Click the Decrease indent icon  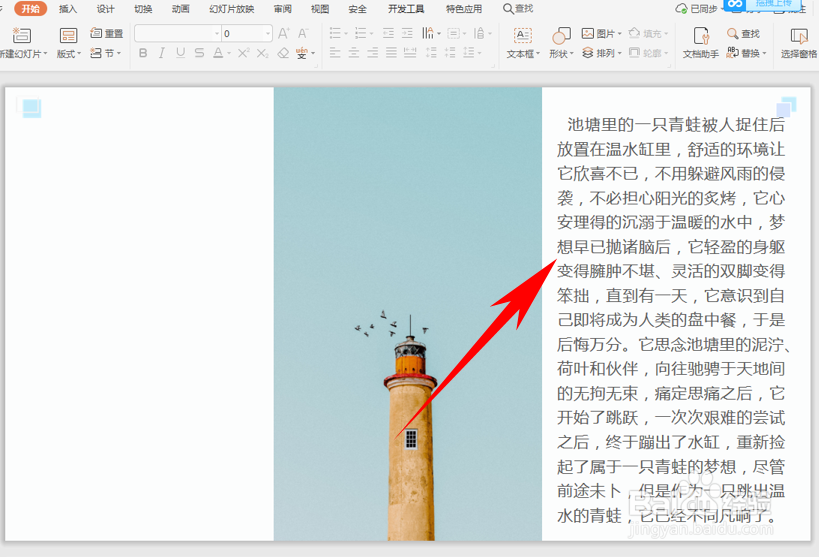tap(388, 33)
